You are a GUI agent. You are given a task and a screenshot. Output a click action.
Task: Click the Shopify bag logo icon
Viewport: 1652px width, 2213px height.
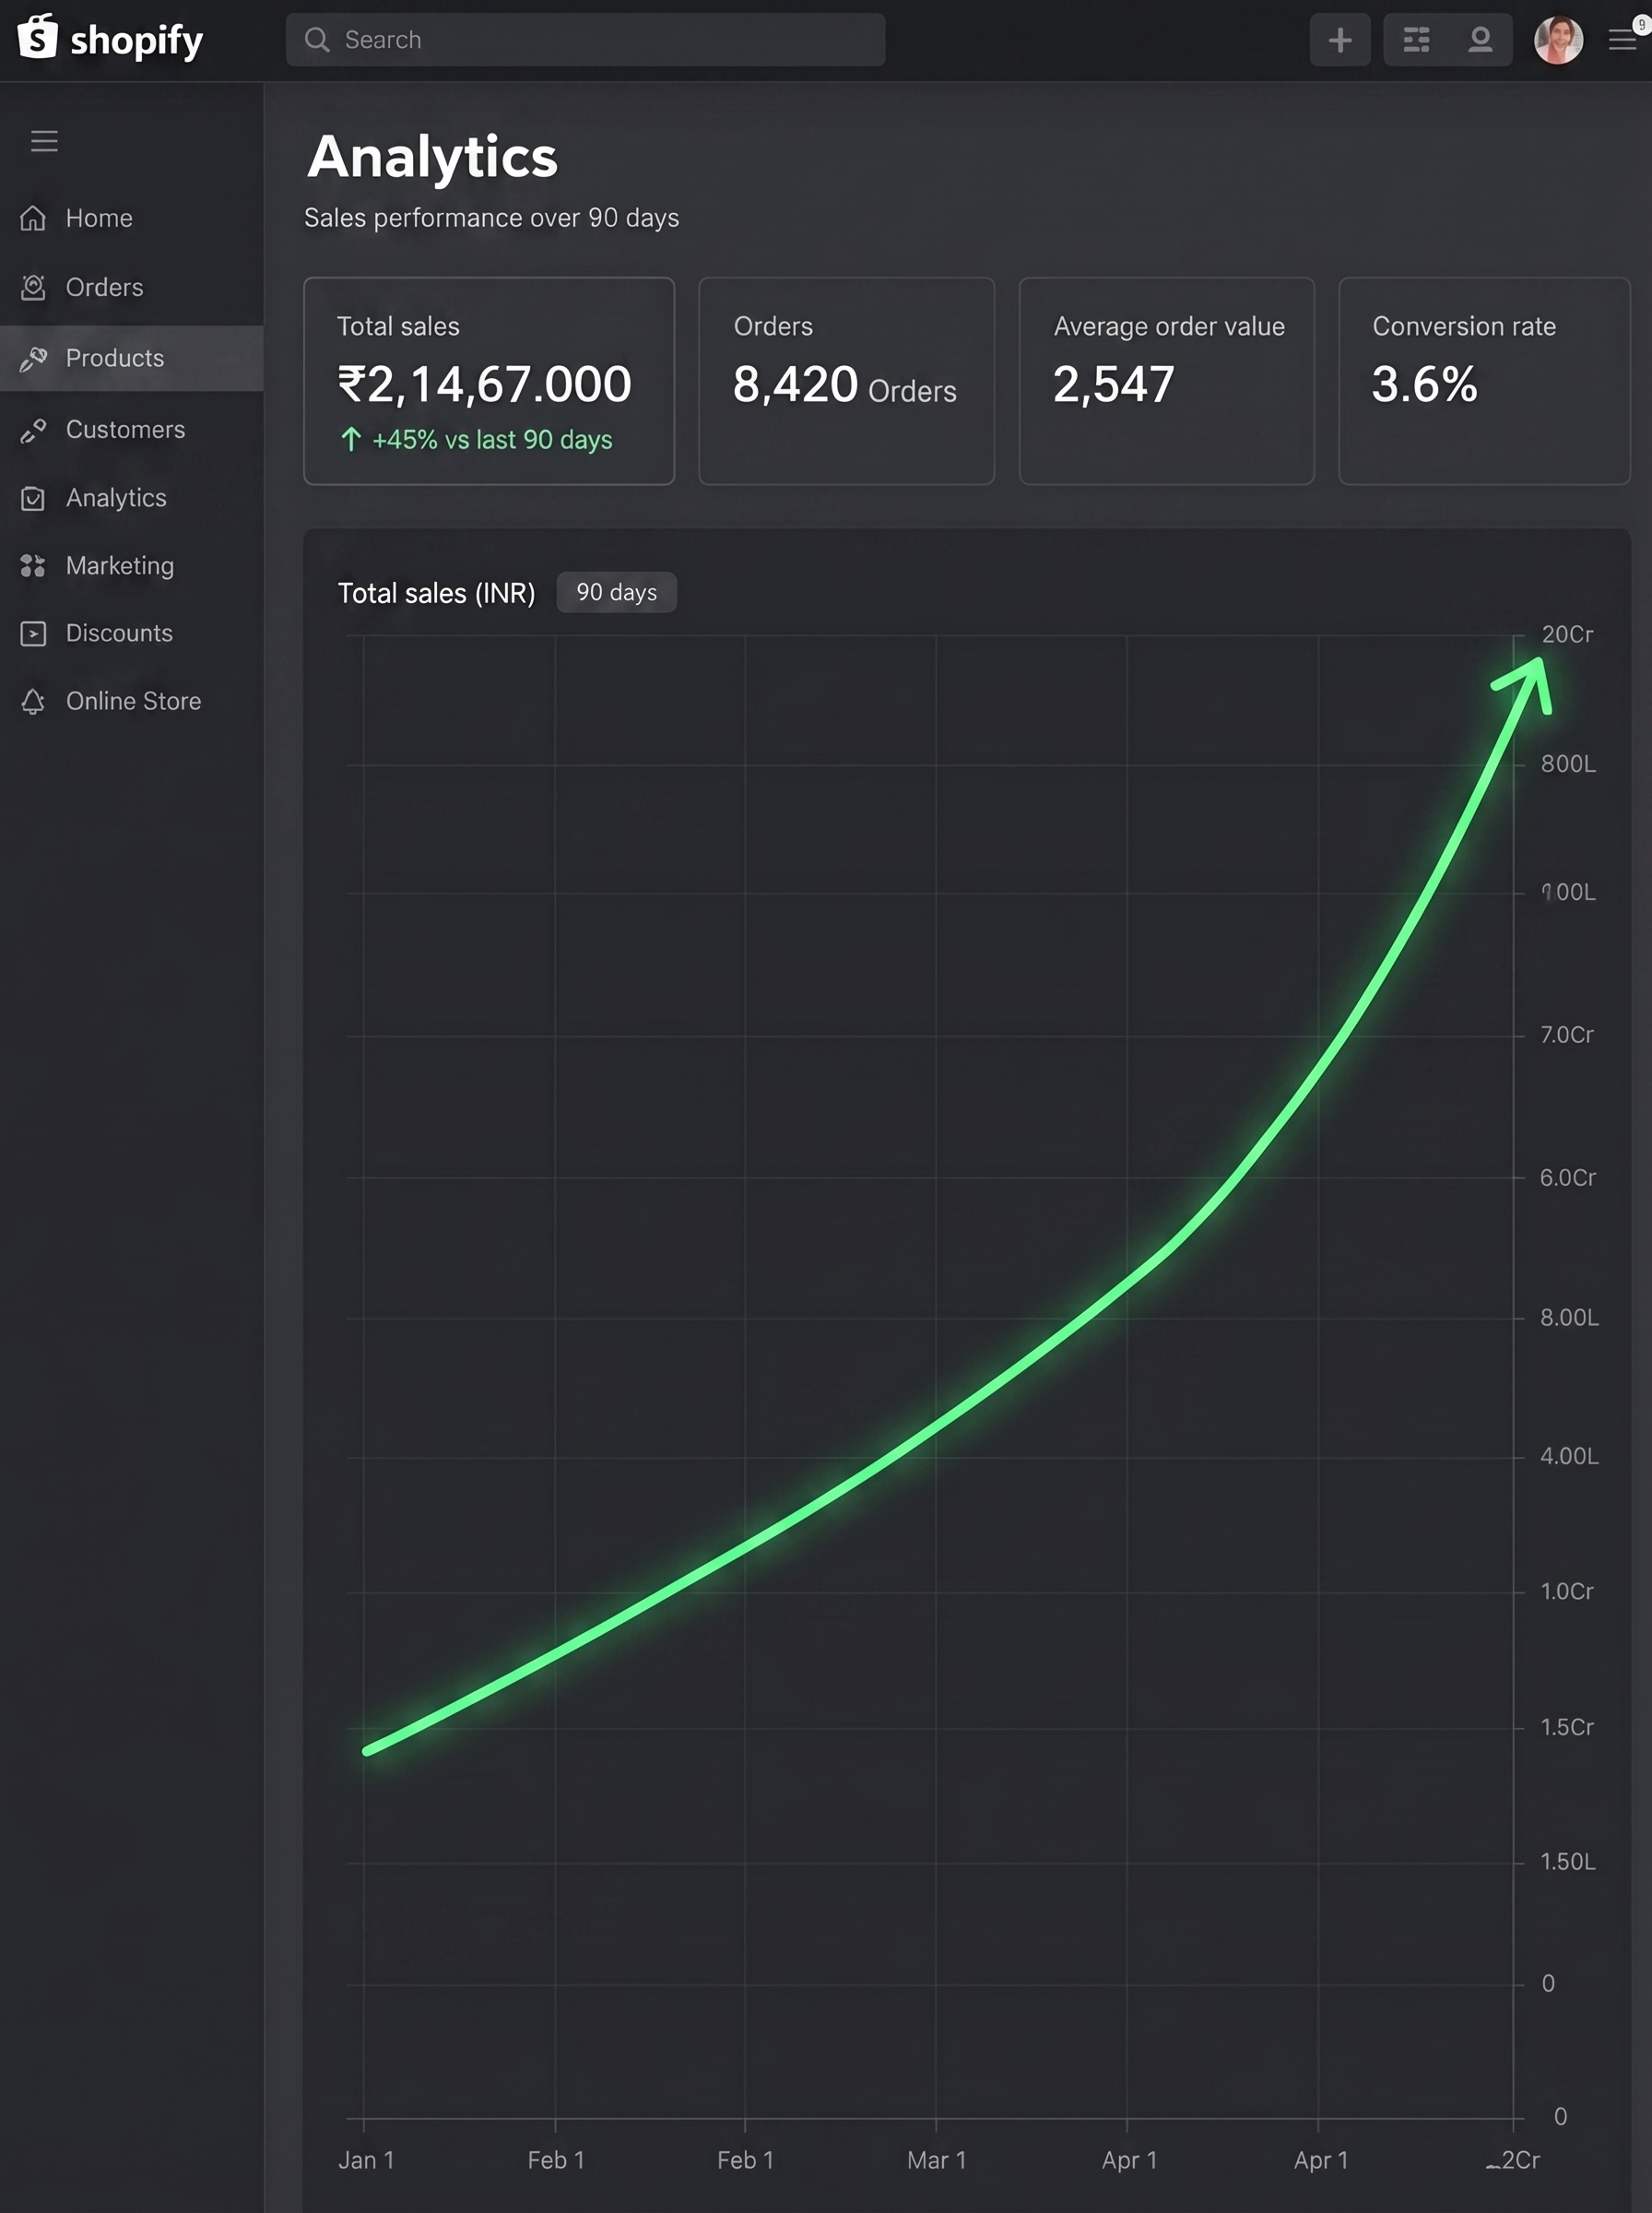pos(38,37)
